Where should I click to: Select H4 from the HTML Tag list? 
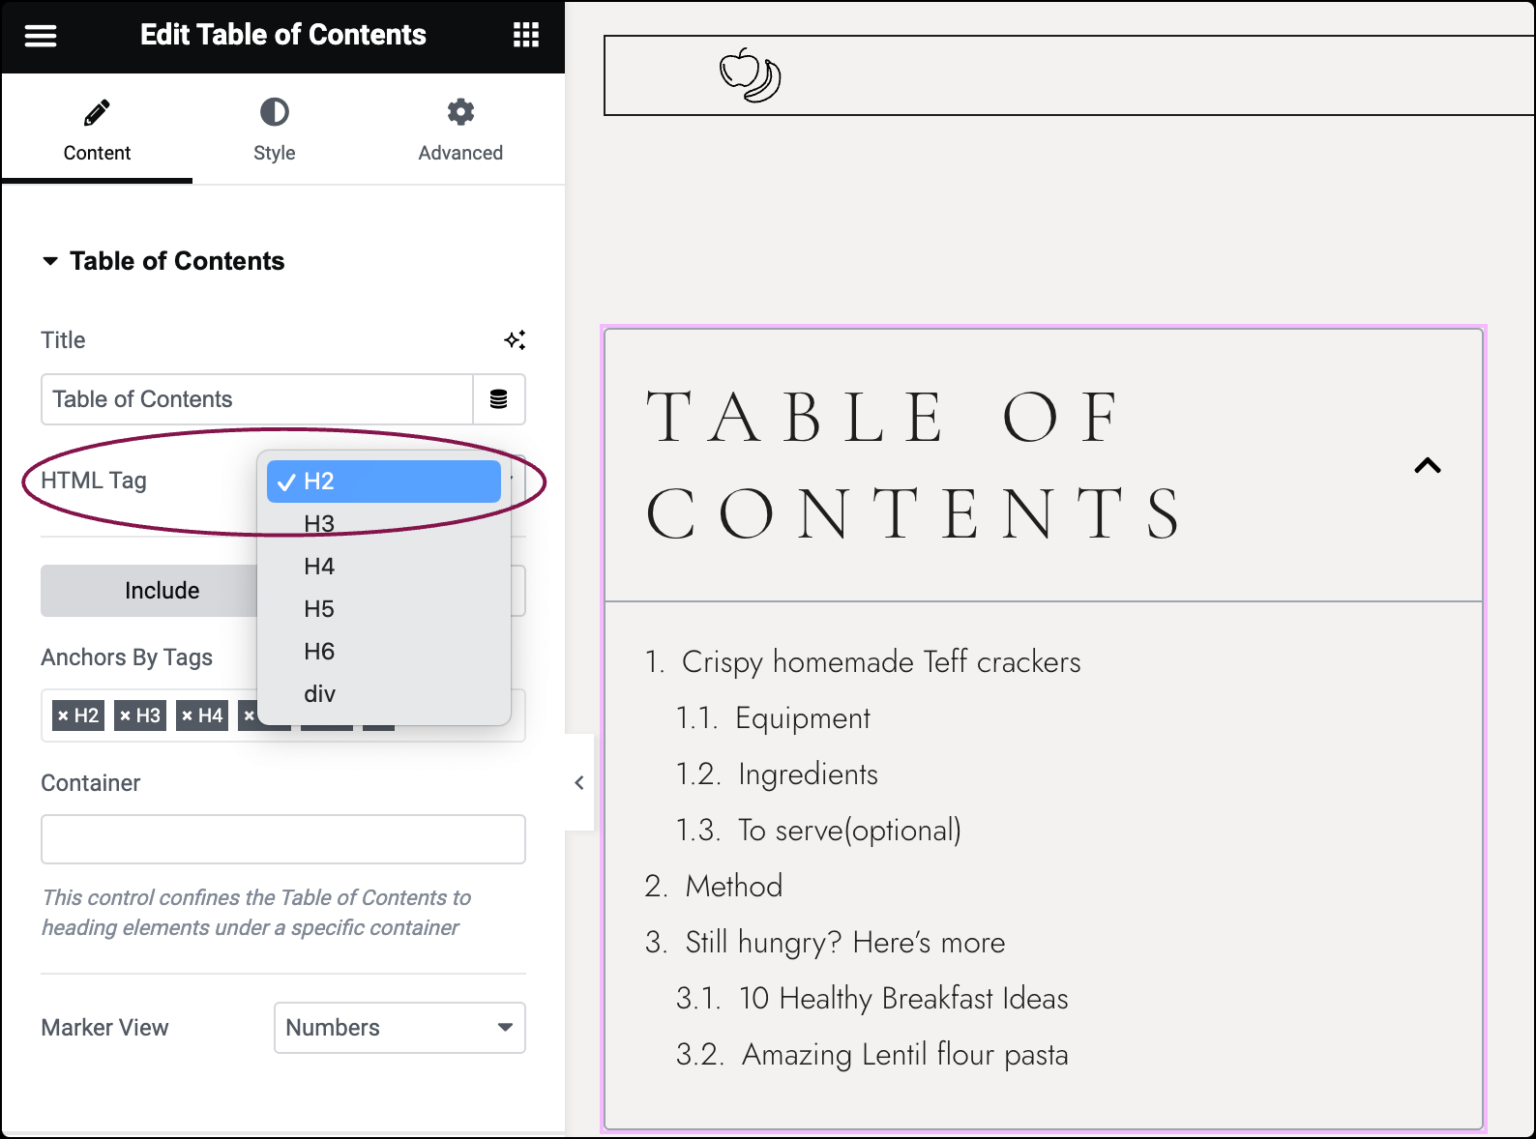318,565
